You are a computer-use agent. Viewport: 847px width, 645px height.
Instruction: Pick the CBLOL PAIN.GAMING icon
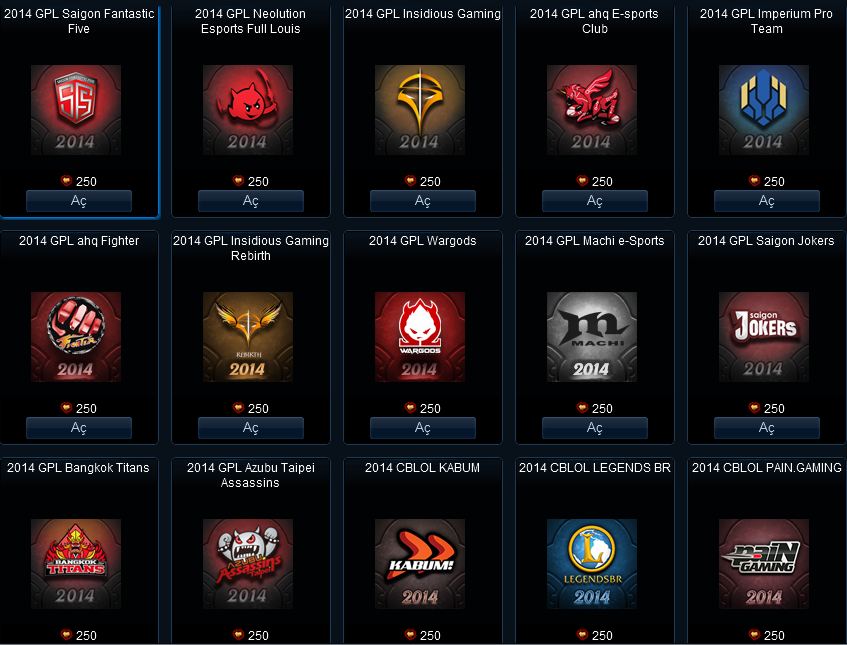pyautogui.click(x=764, y=564)
